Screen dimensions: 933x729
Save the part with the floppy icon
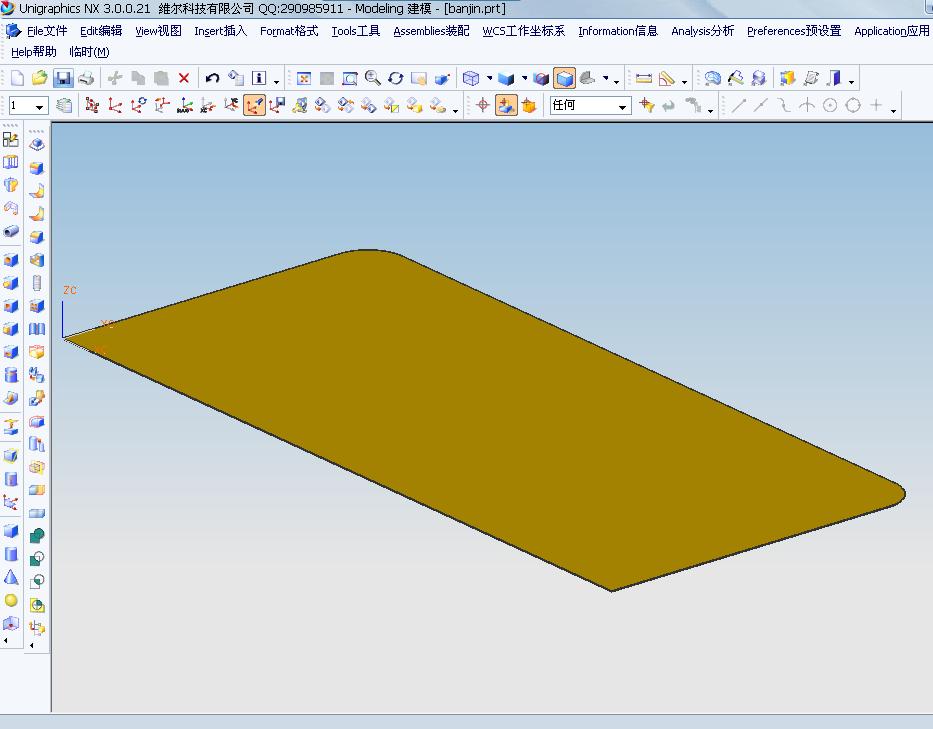pyautogui.click(x=62, y=78)
